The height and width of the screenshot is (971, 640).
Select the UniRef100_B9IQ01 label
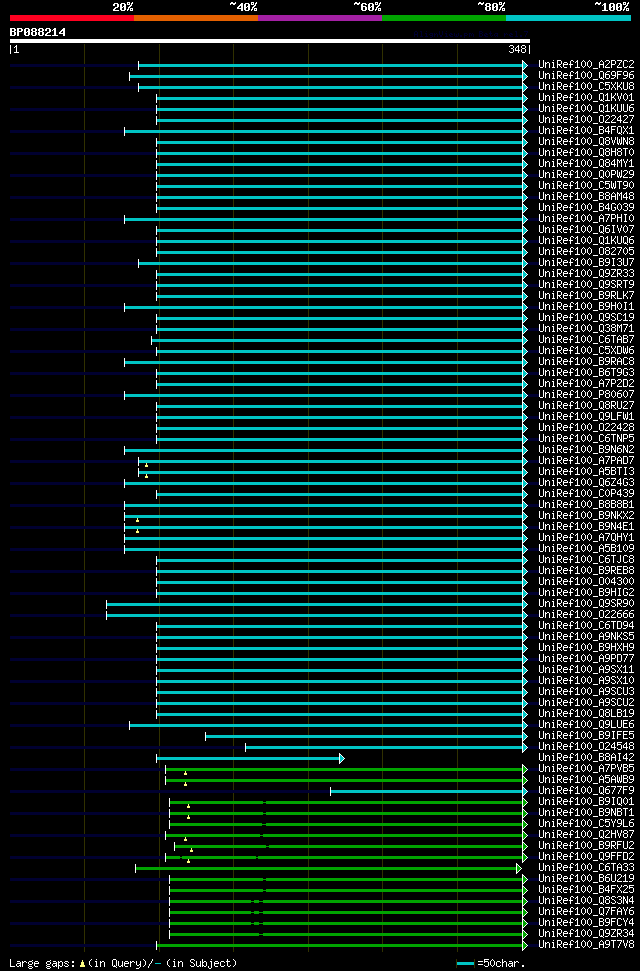586,802
